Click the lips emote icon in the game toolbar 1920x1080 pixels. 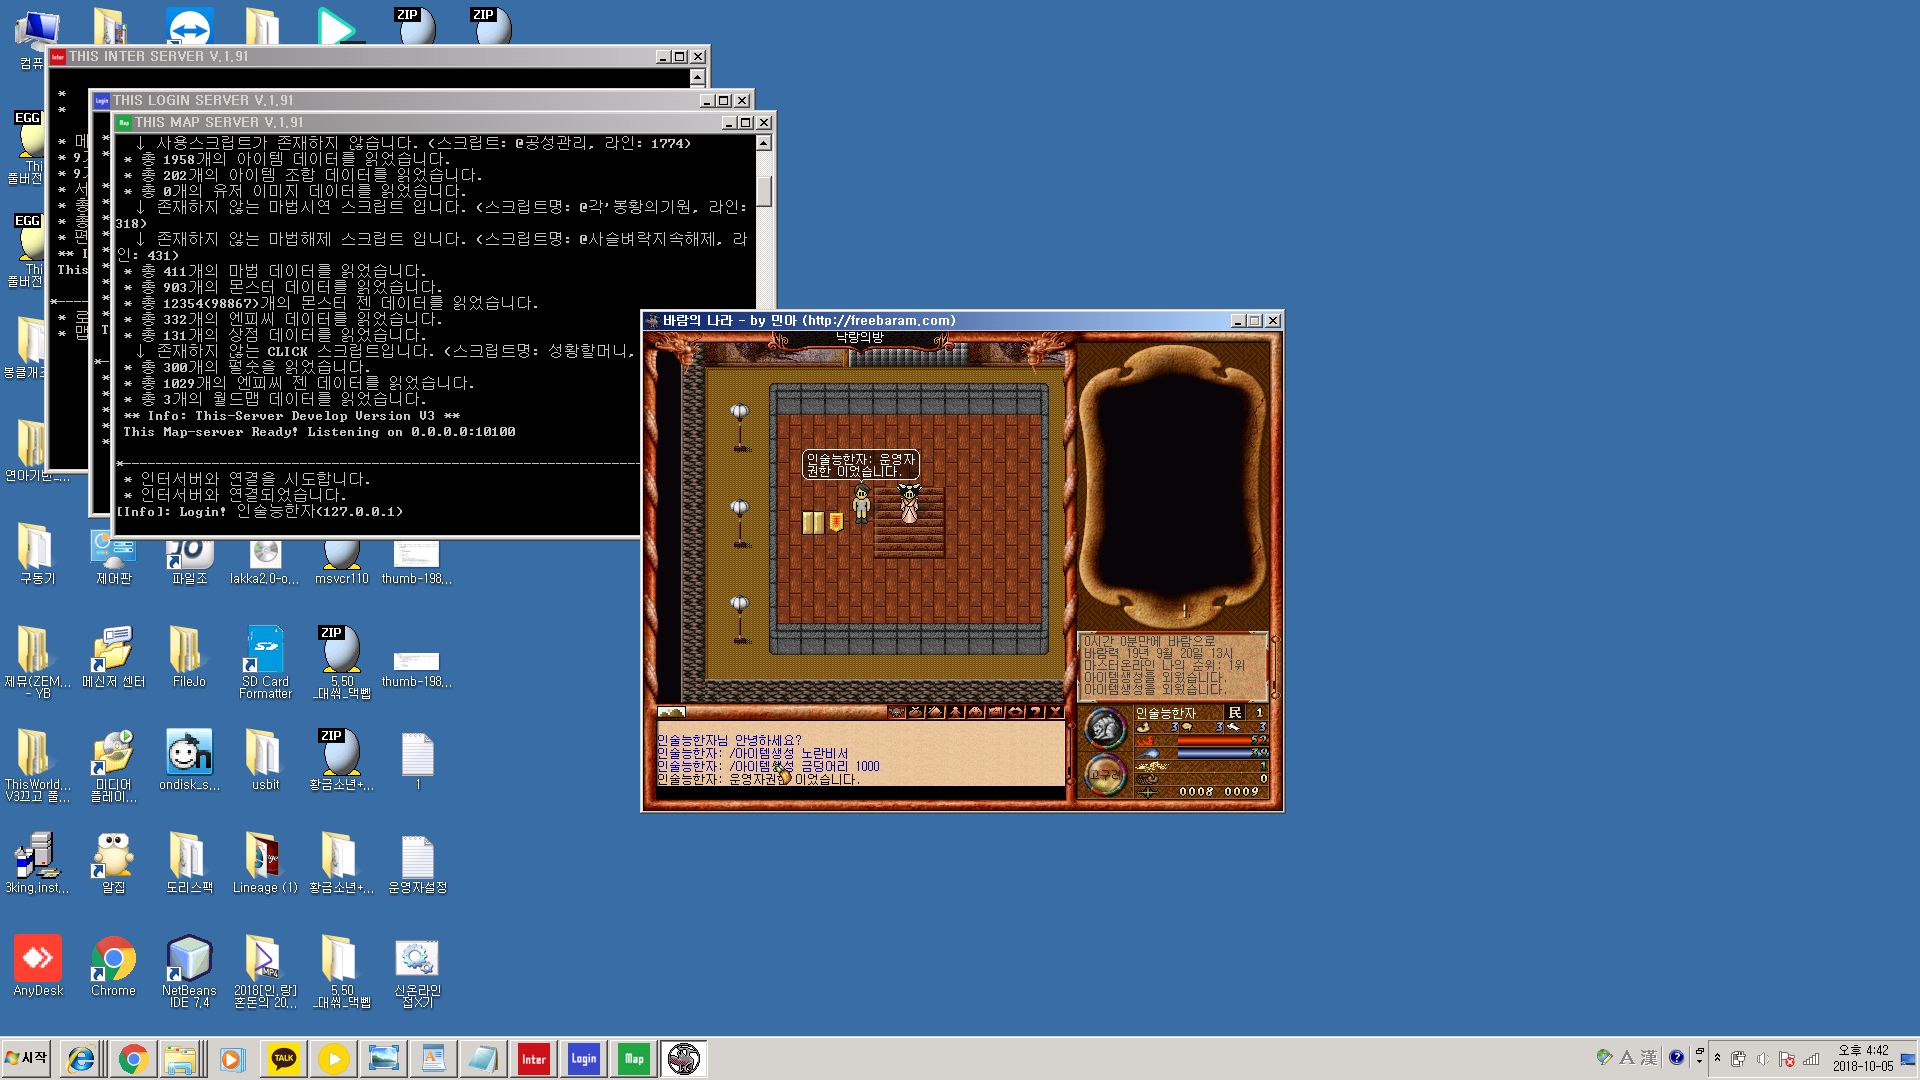coord(1015,712)
